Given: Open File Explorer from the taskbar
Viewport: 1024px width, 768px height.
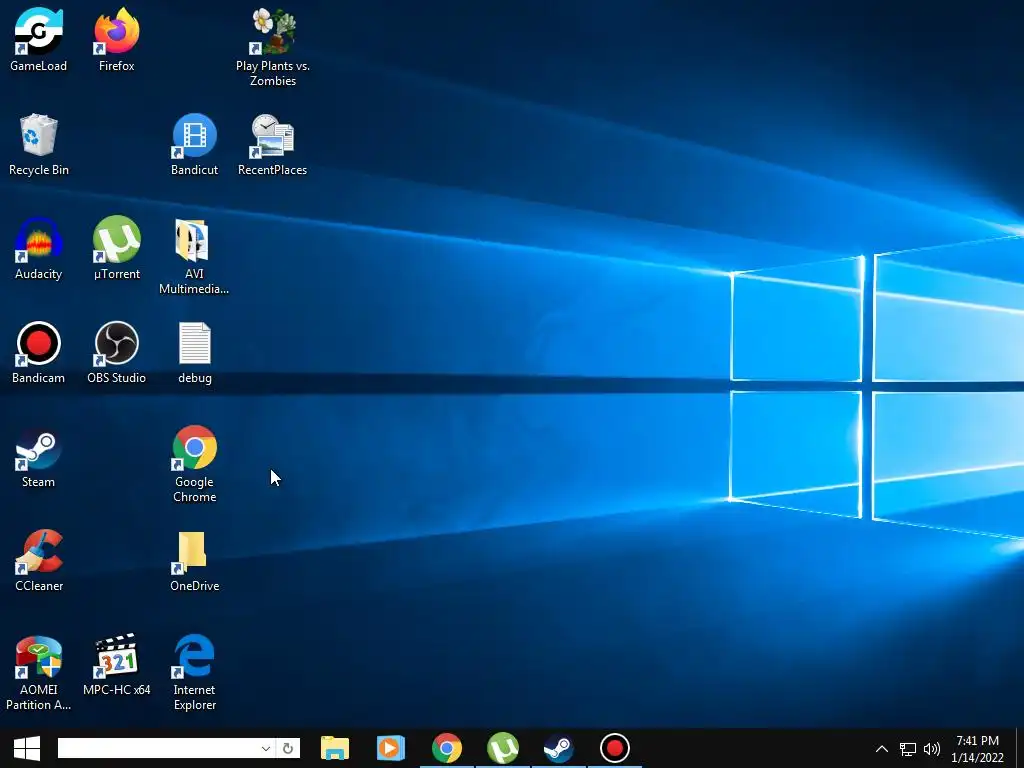Looking at the screenshot, I should 335,748.
